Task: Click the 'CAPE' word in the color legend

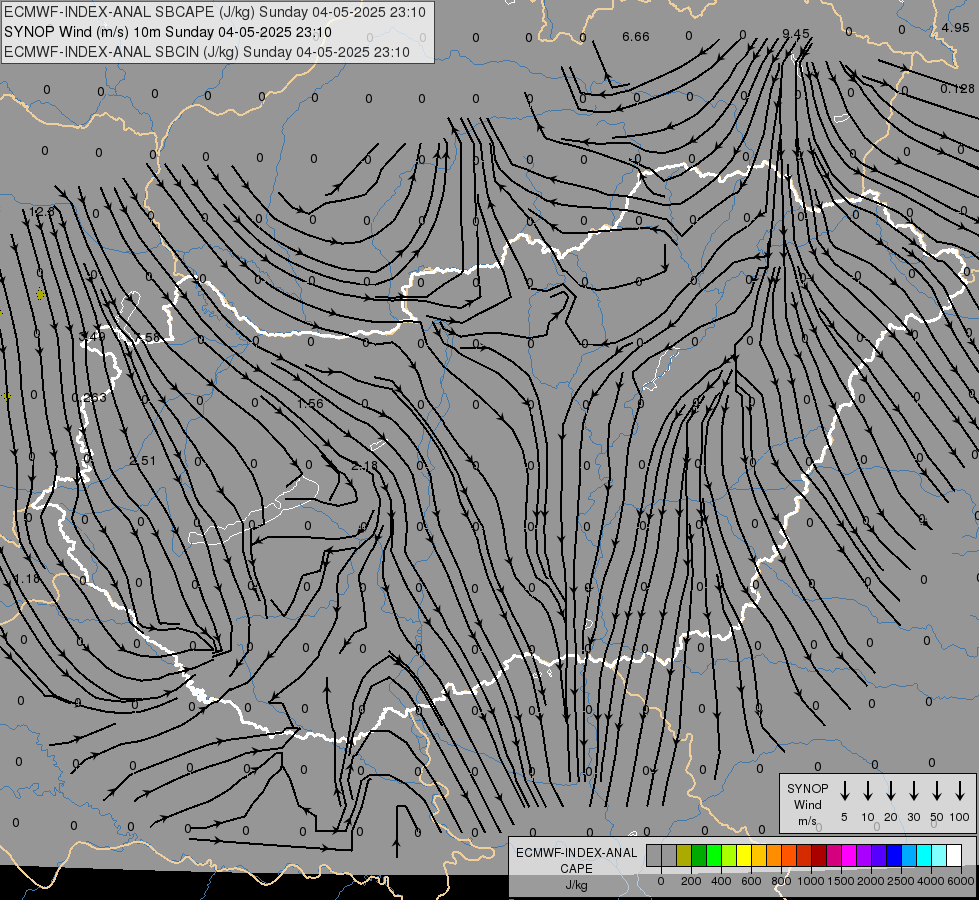Action: (576, 869)
